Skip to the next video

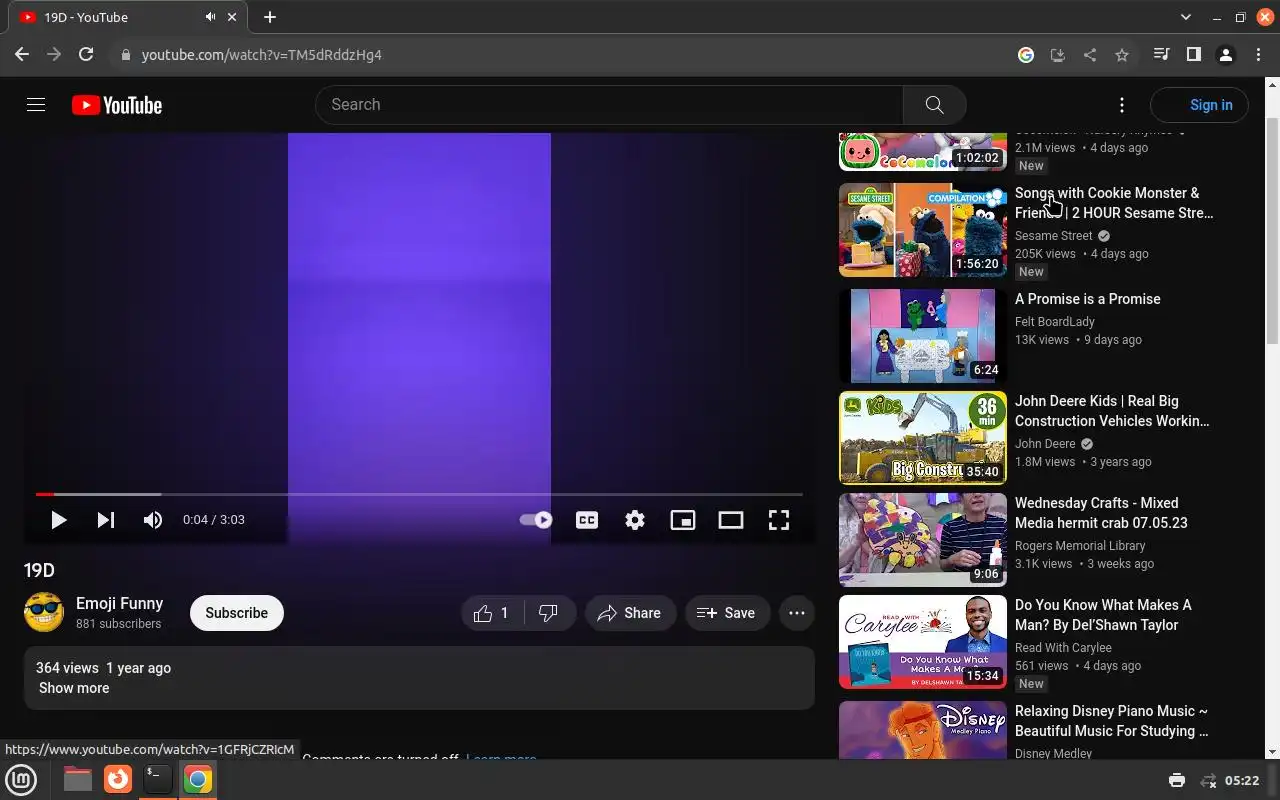[106, 520]
